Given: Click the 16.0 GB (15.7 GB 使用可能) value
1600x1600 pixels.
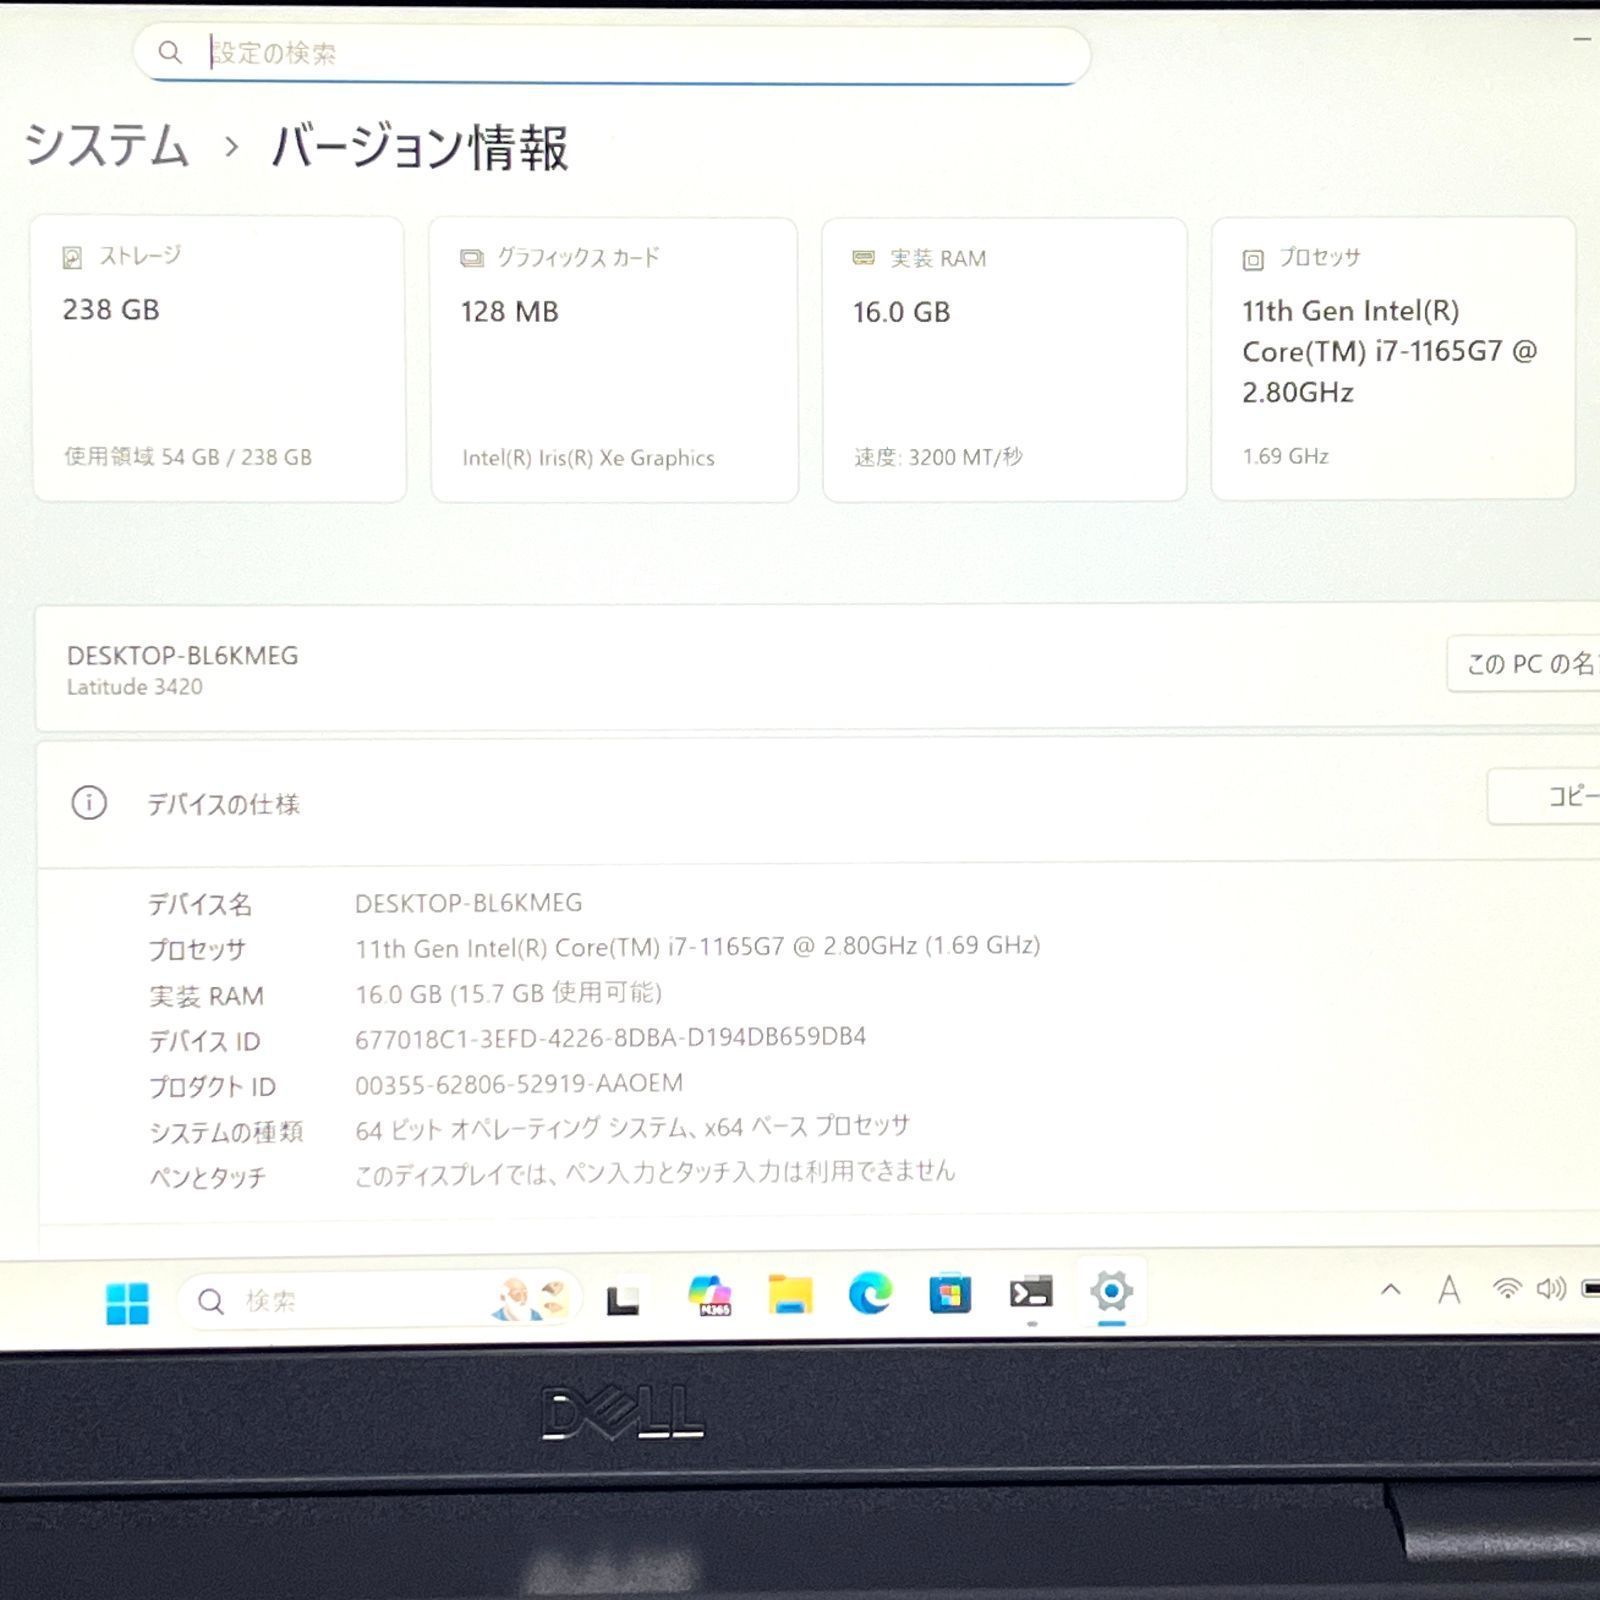Looking at the screenshot, I should click(508, 993).
